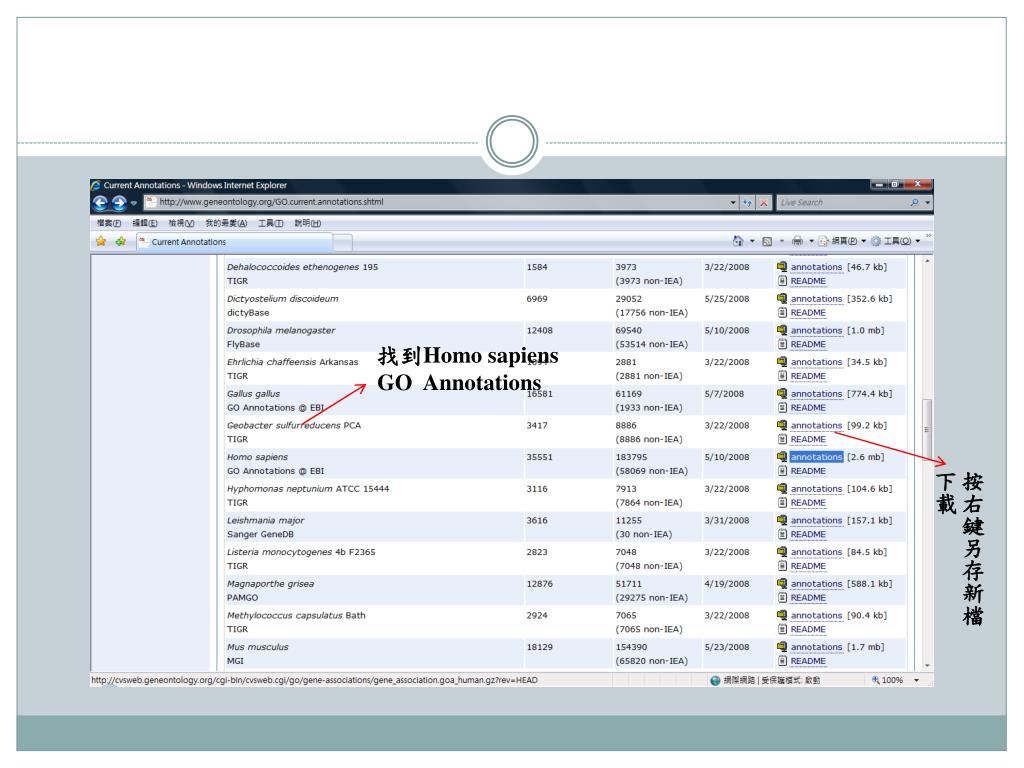This screenshot has width=1024, height=768.
Task: Go back using the browser Back button
Action: click(x=100, y=203)
